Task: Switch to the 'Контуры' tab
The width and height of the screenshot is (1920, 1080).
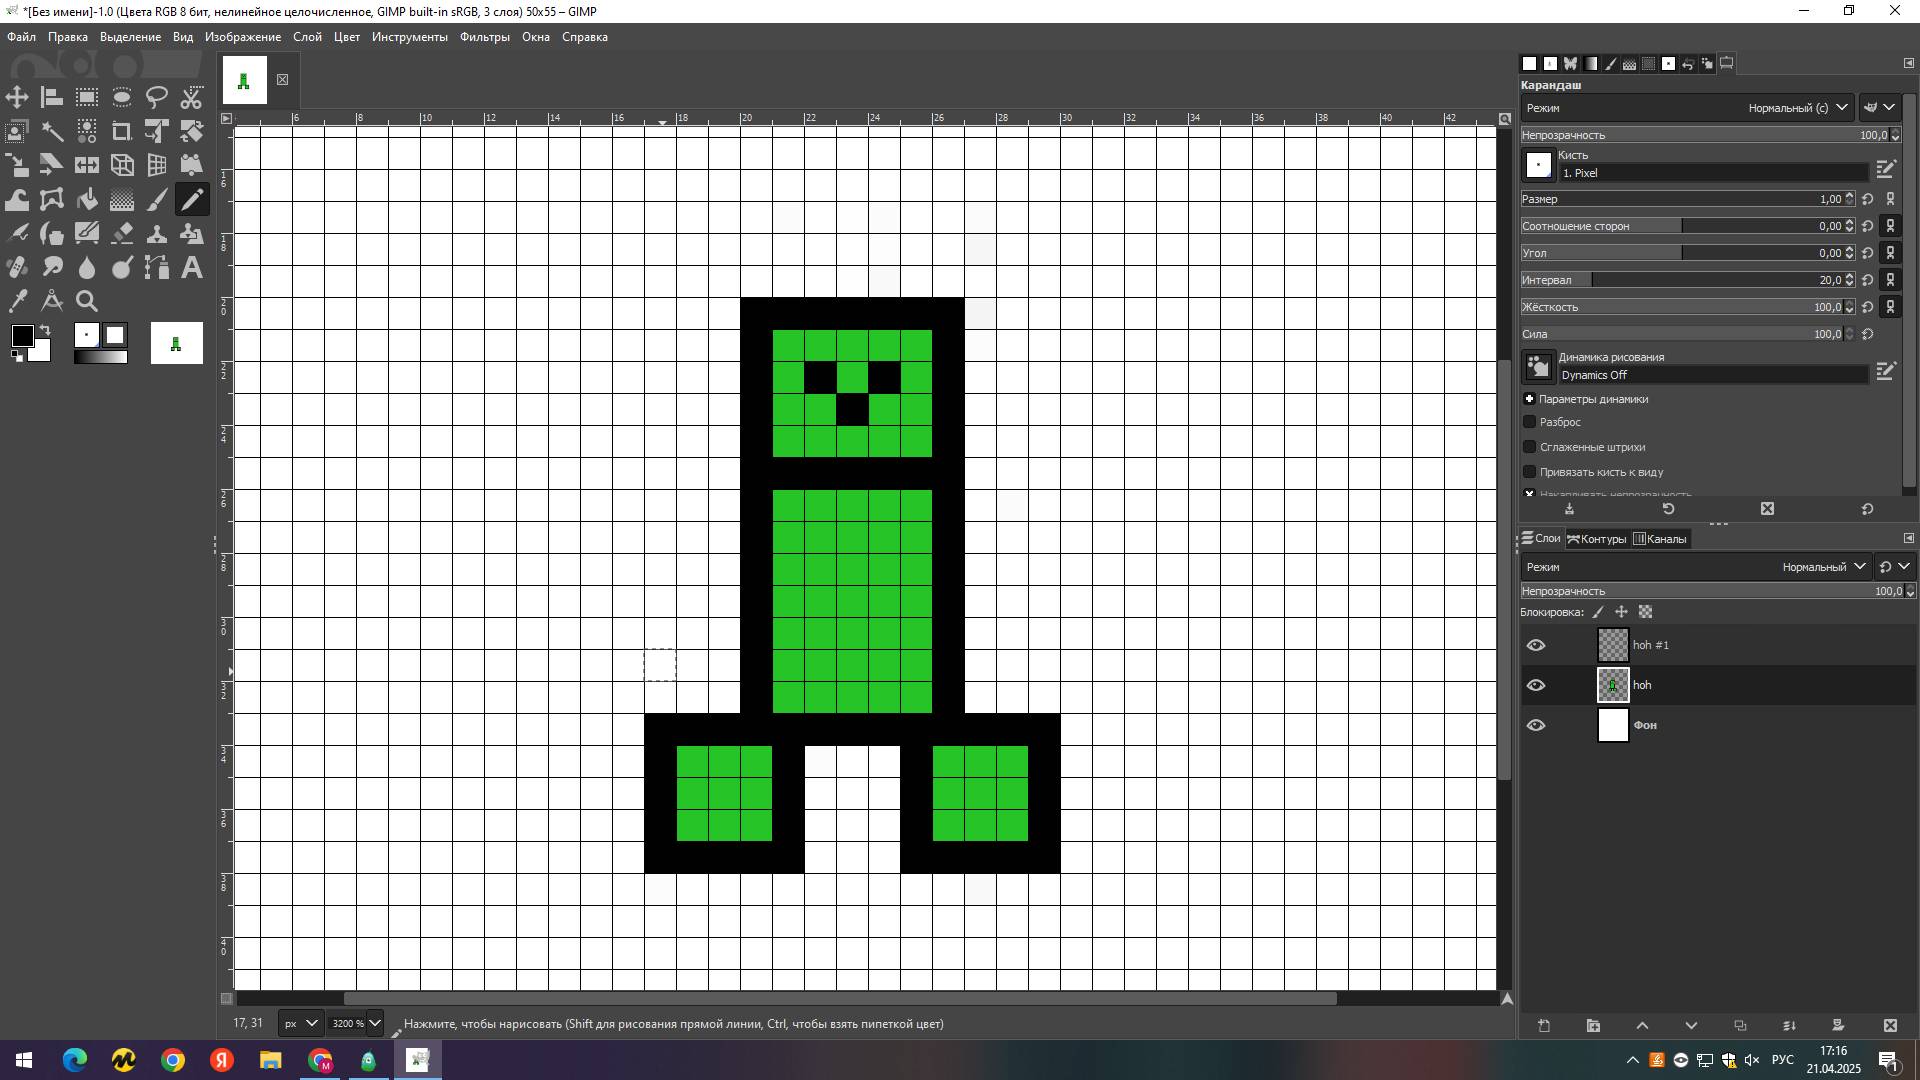Action: coord(1597,539)
